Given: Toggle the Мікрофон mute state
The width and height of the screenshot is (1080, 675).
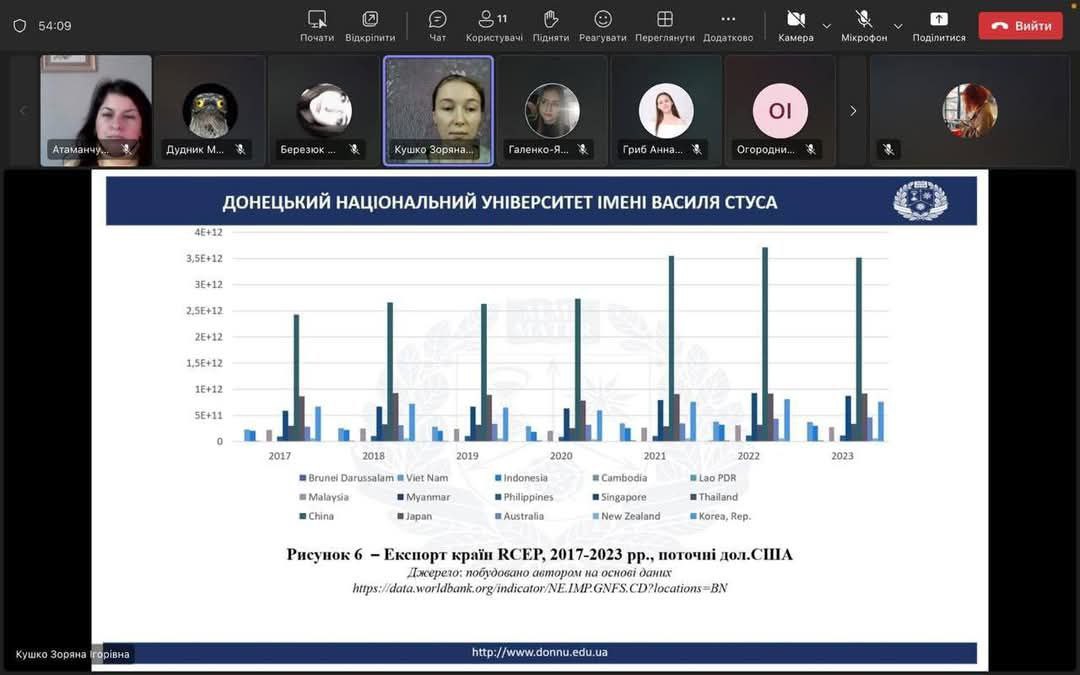Looking at the screenshot, I should coord(864,26).
